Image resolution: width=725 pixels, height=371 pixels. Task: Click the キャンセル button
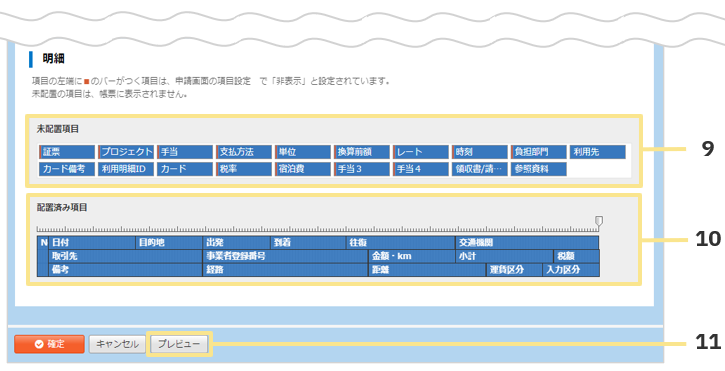[117, 344]
